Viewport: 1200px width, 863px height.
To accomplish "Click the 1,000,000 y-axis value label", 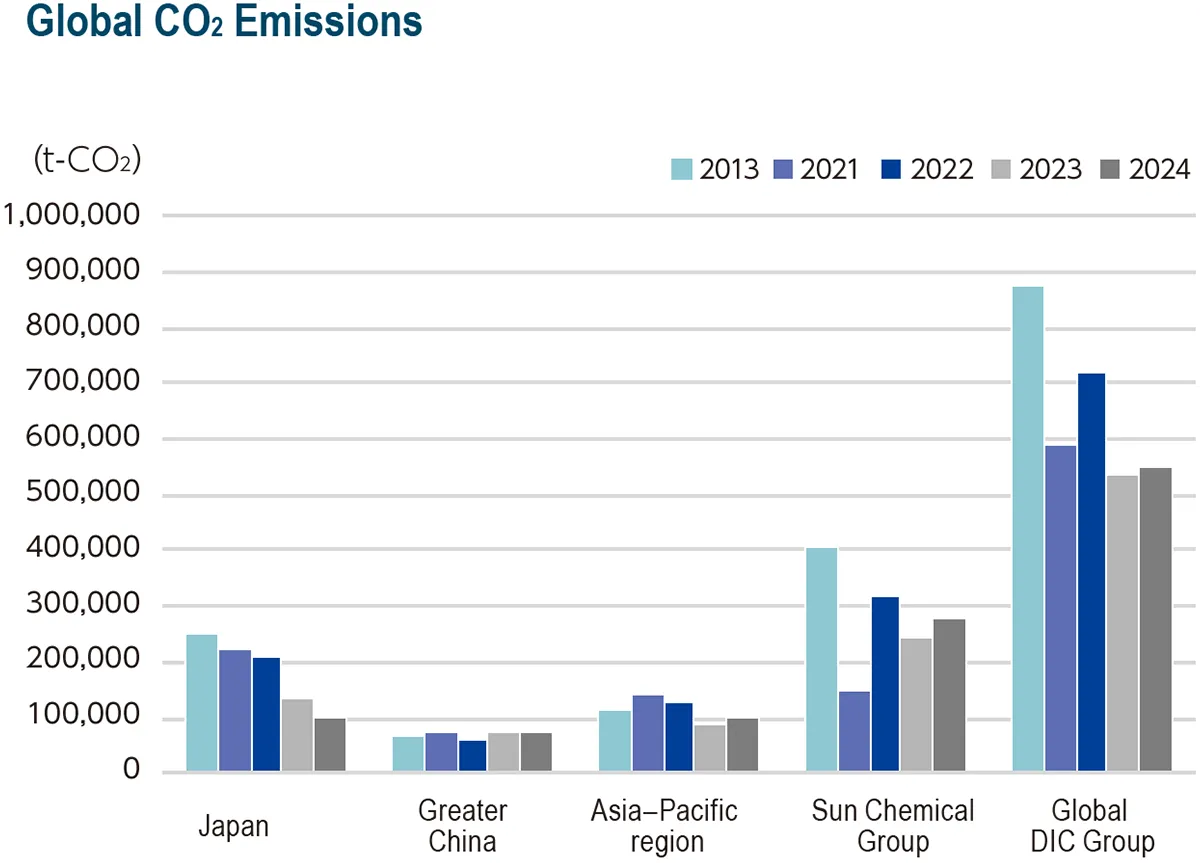I will [x=77, y=216].
